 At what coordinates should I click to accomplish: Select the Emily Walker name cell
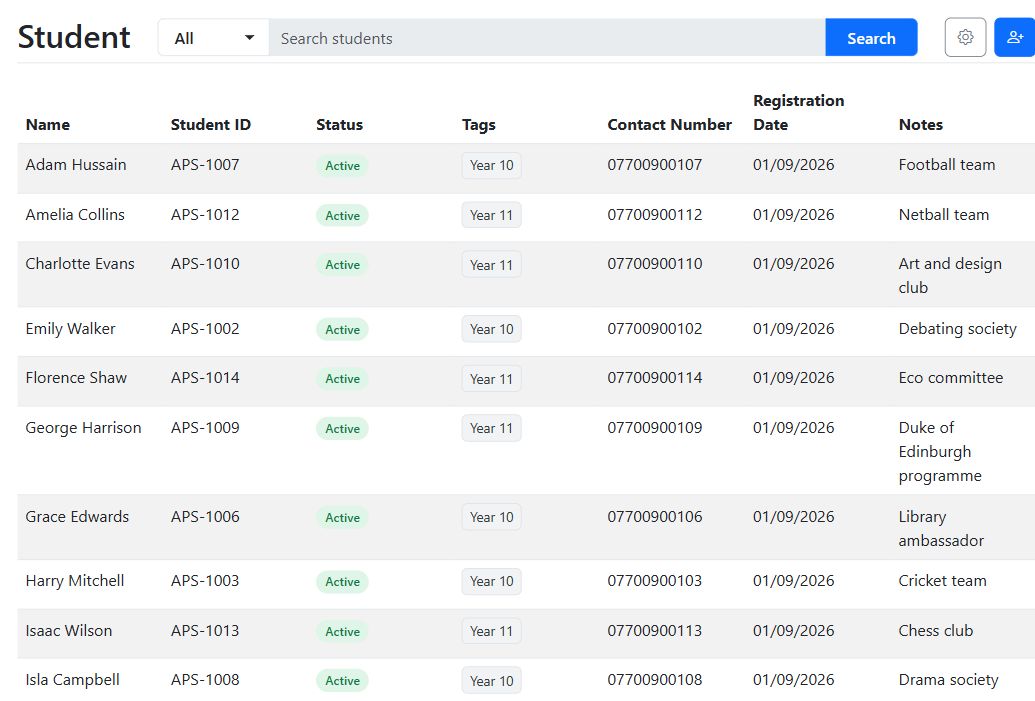[x=71, y=329]
